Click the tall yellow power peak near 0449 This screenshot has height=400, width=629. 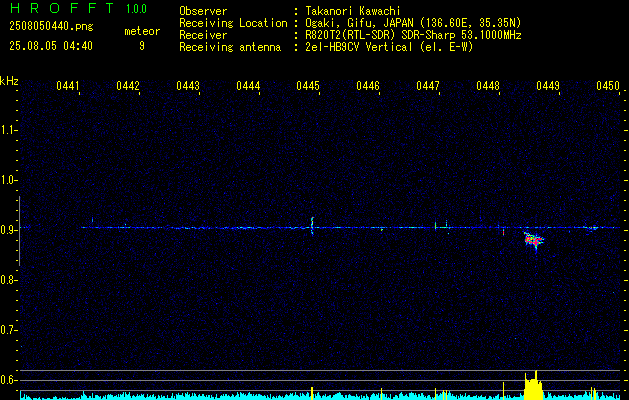(534, 385)
